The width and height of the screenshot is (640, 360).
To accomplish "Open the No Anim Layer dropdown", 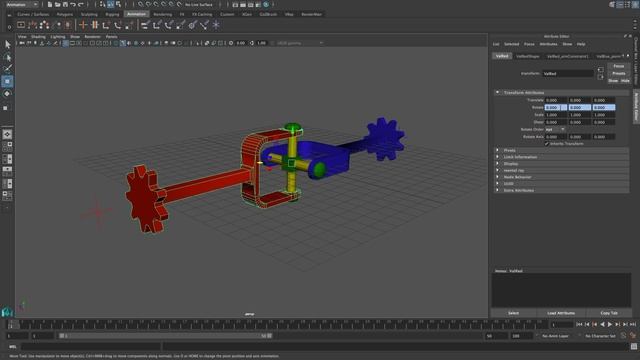I will coord(556,336).
